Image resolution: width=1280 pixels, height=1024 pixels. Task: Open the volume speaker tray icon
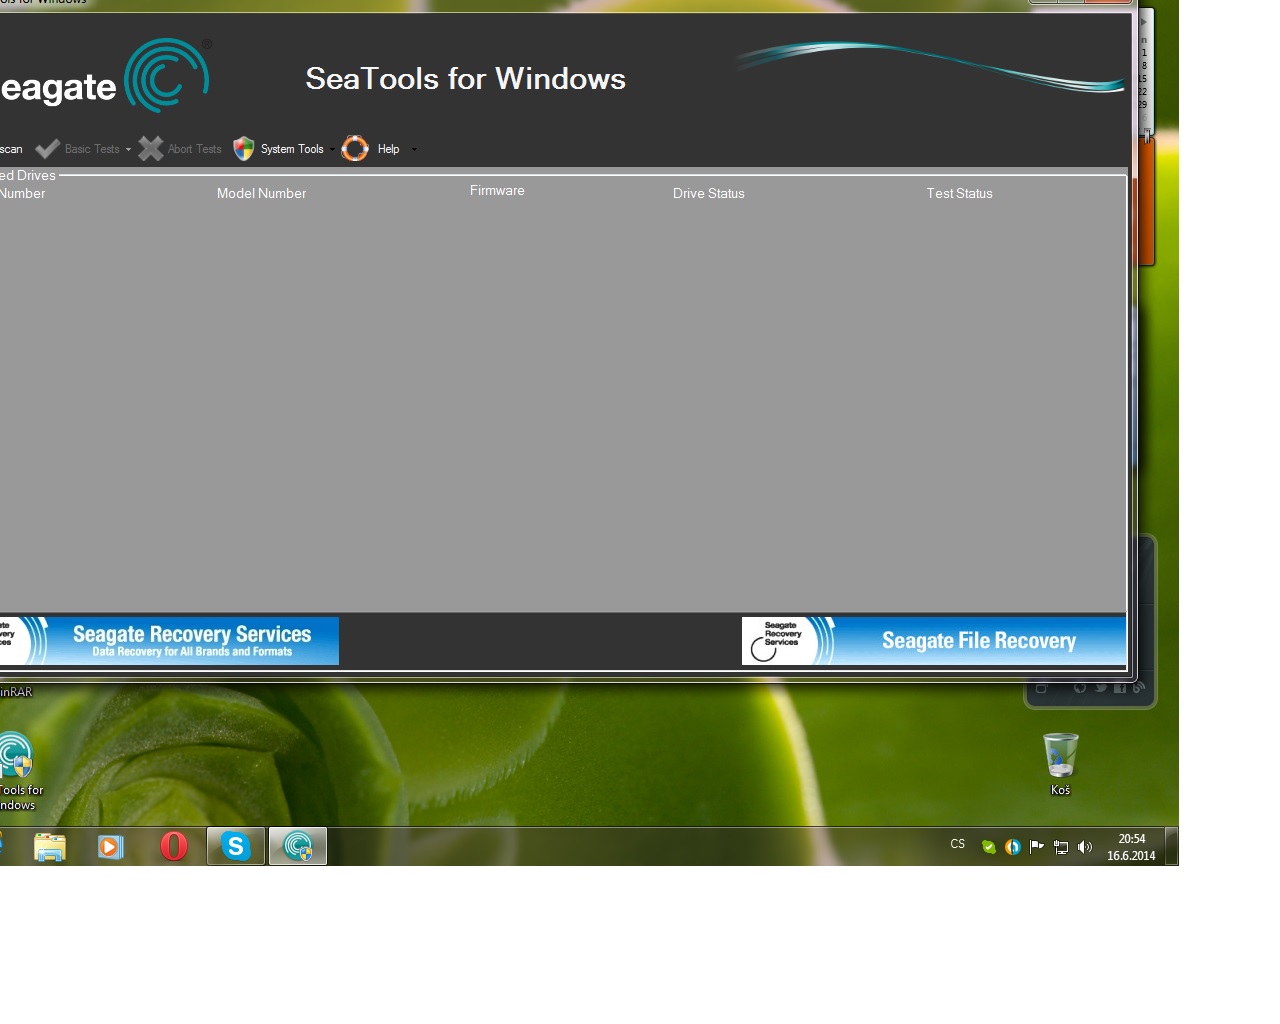click(1085, 847)
